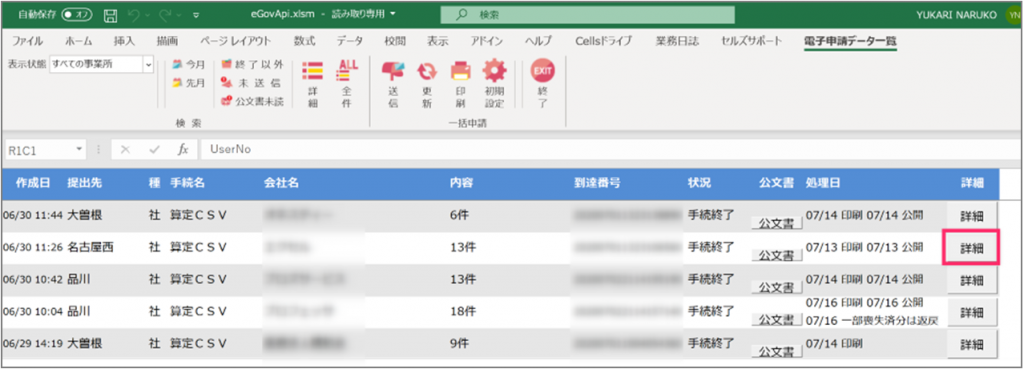Click 公文書 button in 名古屋西 row
Screen dimensions: 1024x369
pyautogui.click(x=776, y=255)
